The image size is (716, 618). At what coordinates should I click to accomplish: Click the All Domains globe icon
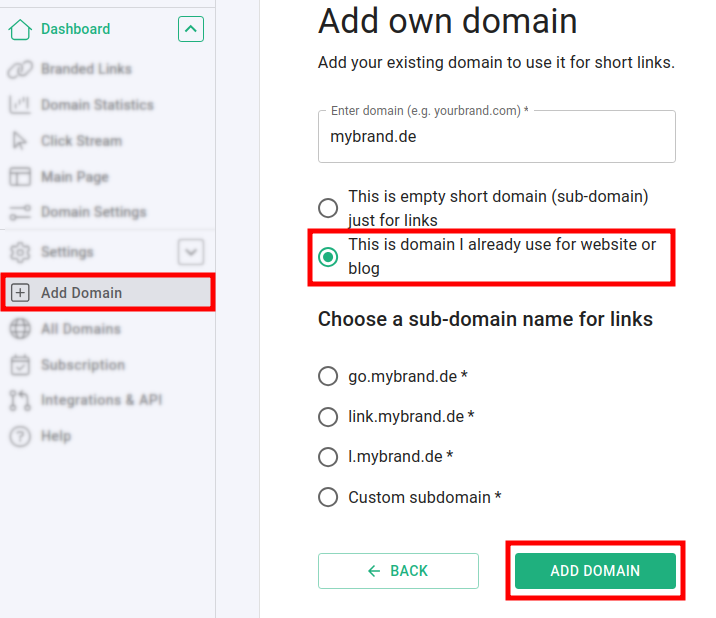point(20,329)
